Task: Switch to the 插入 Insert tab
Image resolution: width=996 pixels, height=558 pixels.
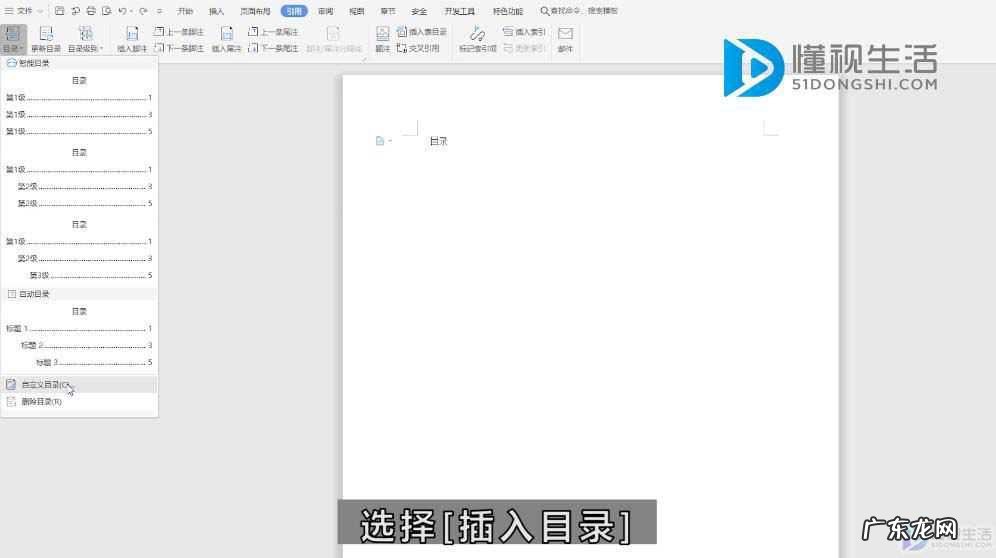Action: click(217, 11)
